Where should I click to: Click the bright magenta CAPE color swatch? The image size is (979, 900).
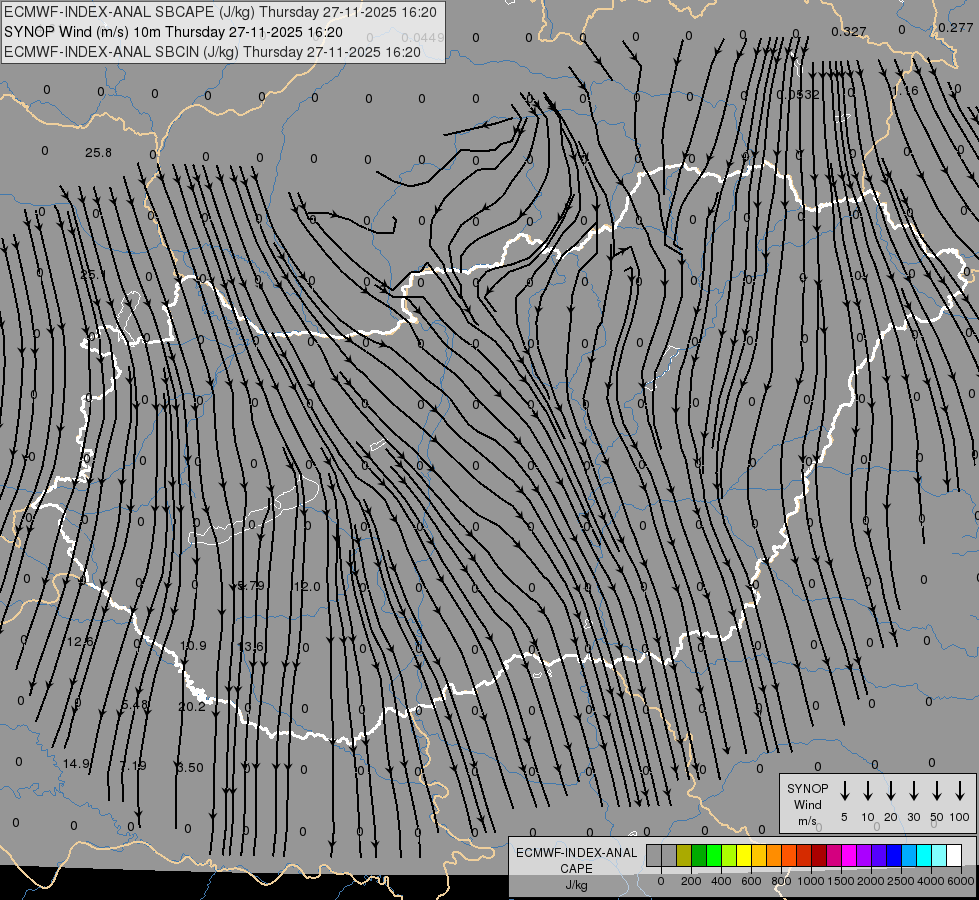[x=849, y=855]
